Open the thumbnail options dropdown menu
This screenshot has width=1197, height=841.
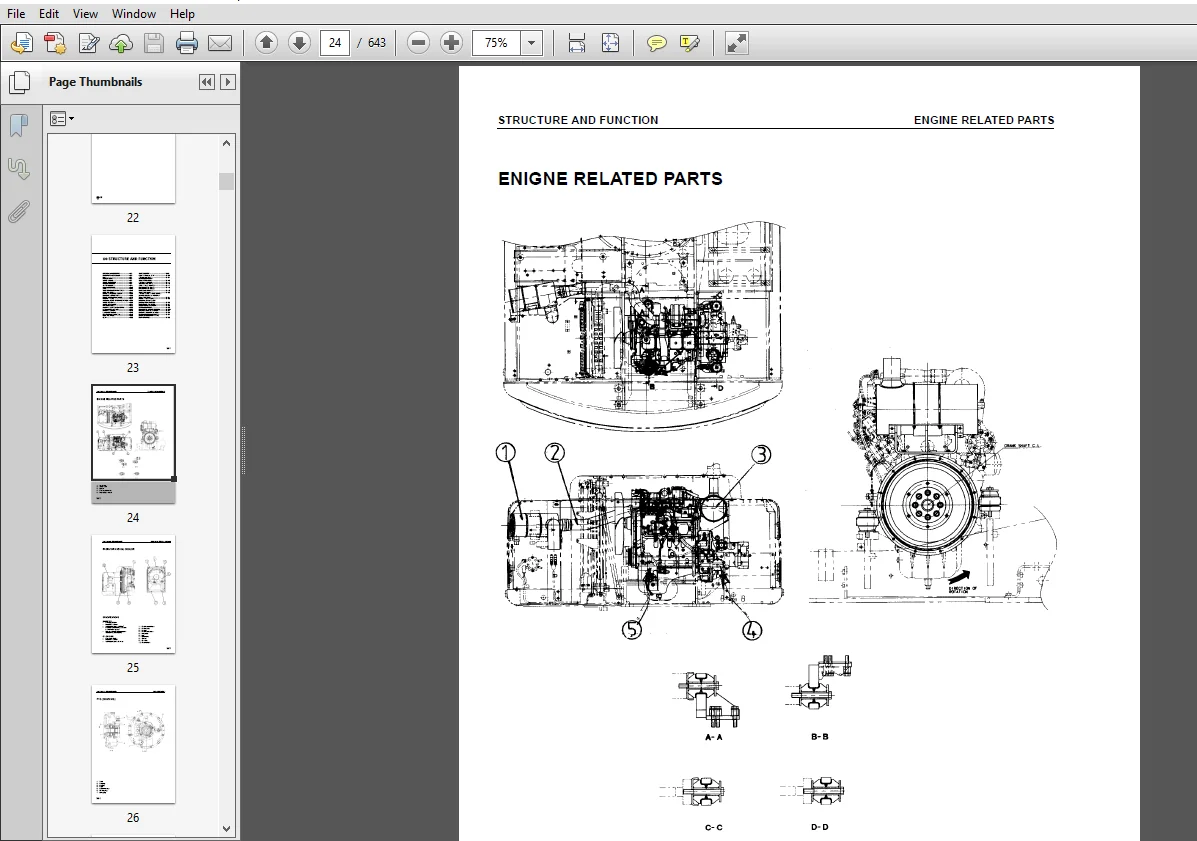(62, 118)
